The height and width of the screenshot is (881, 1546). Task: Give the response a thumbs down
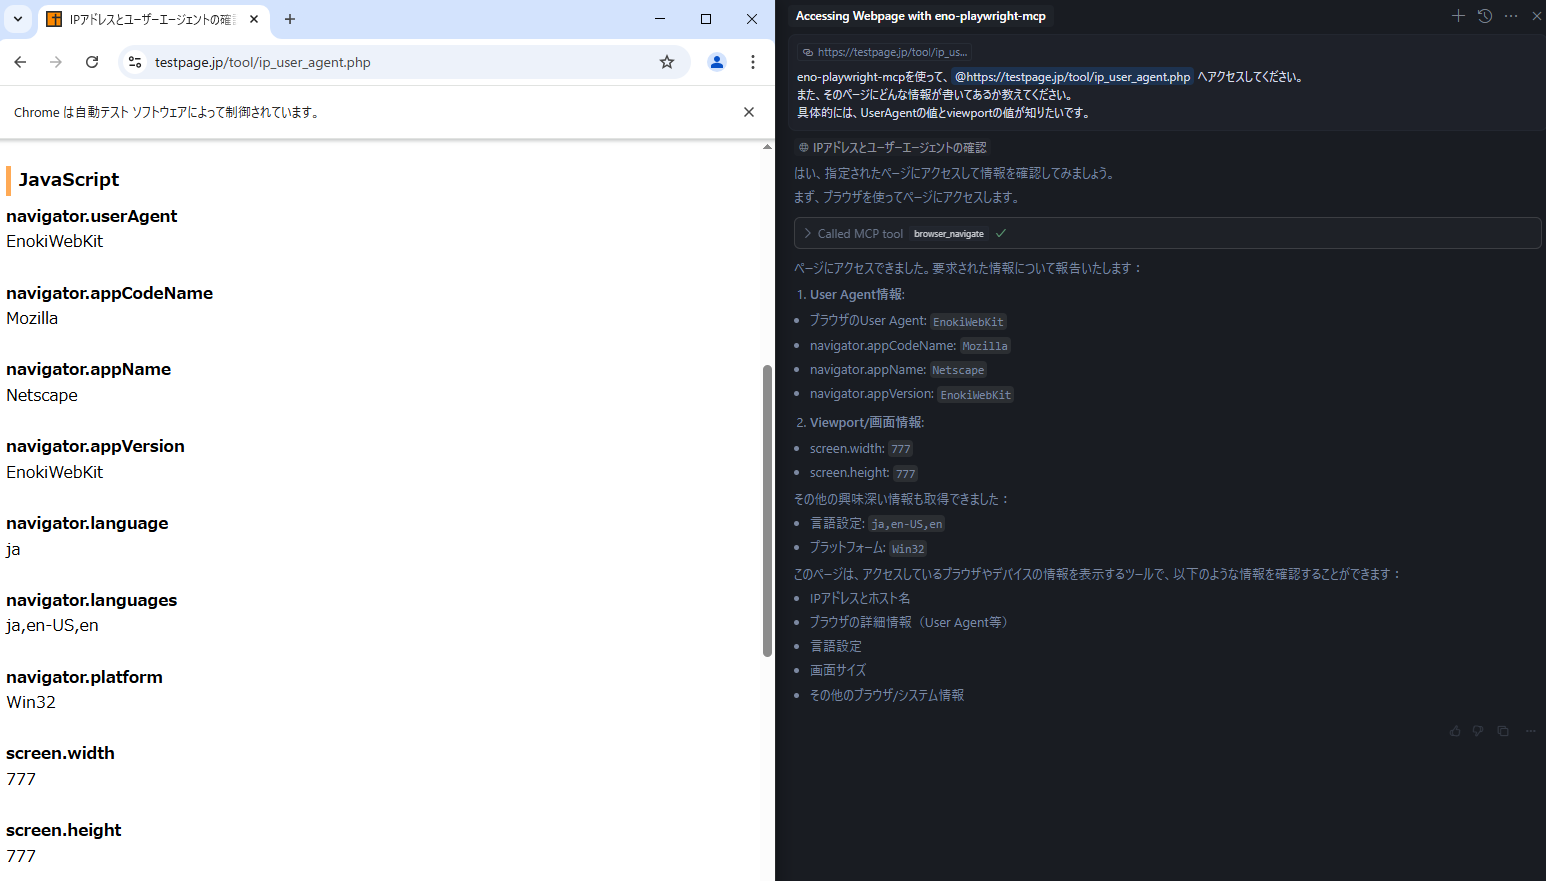[x=1478, y=731]
